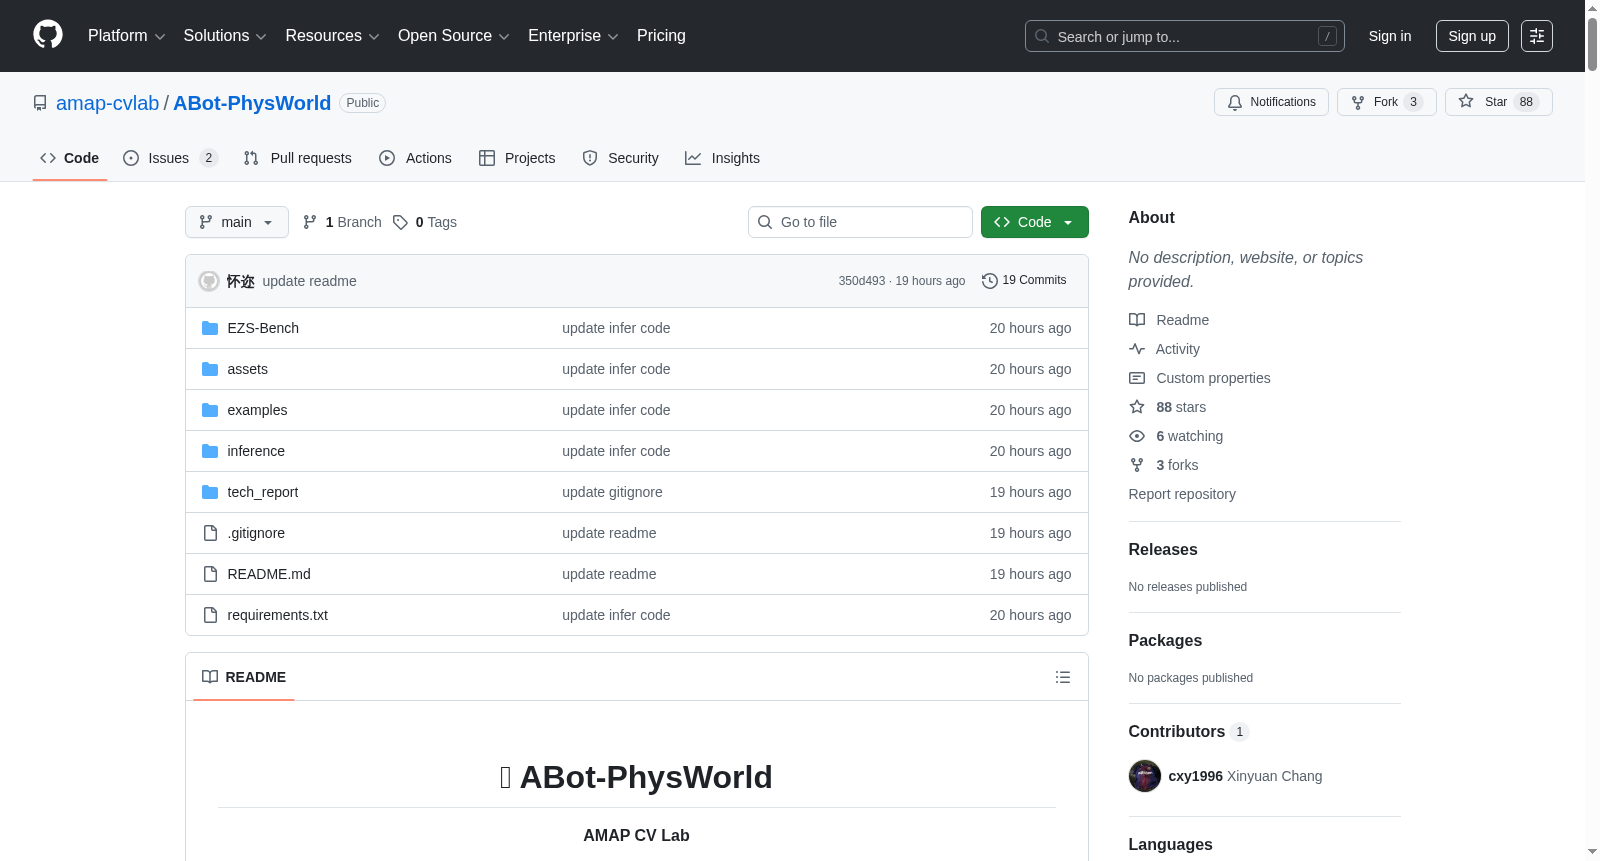Image resolution: width=1600 pixels, height=861 pixels.
Task: Click the fork icon beside 3 forks
Action: (x=1137, y=465)
